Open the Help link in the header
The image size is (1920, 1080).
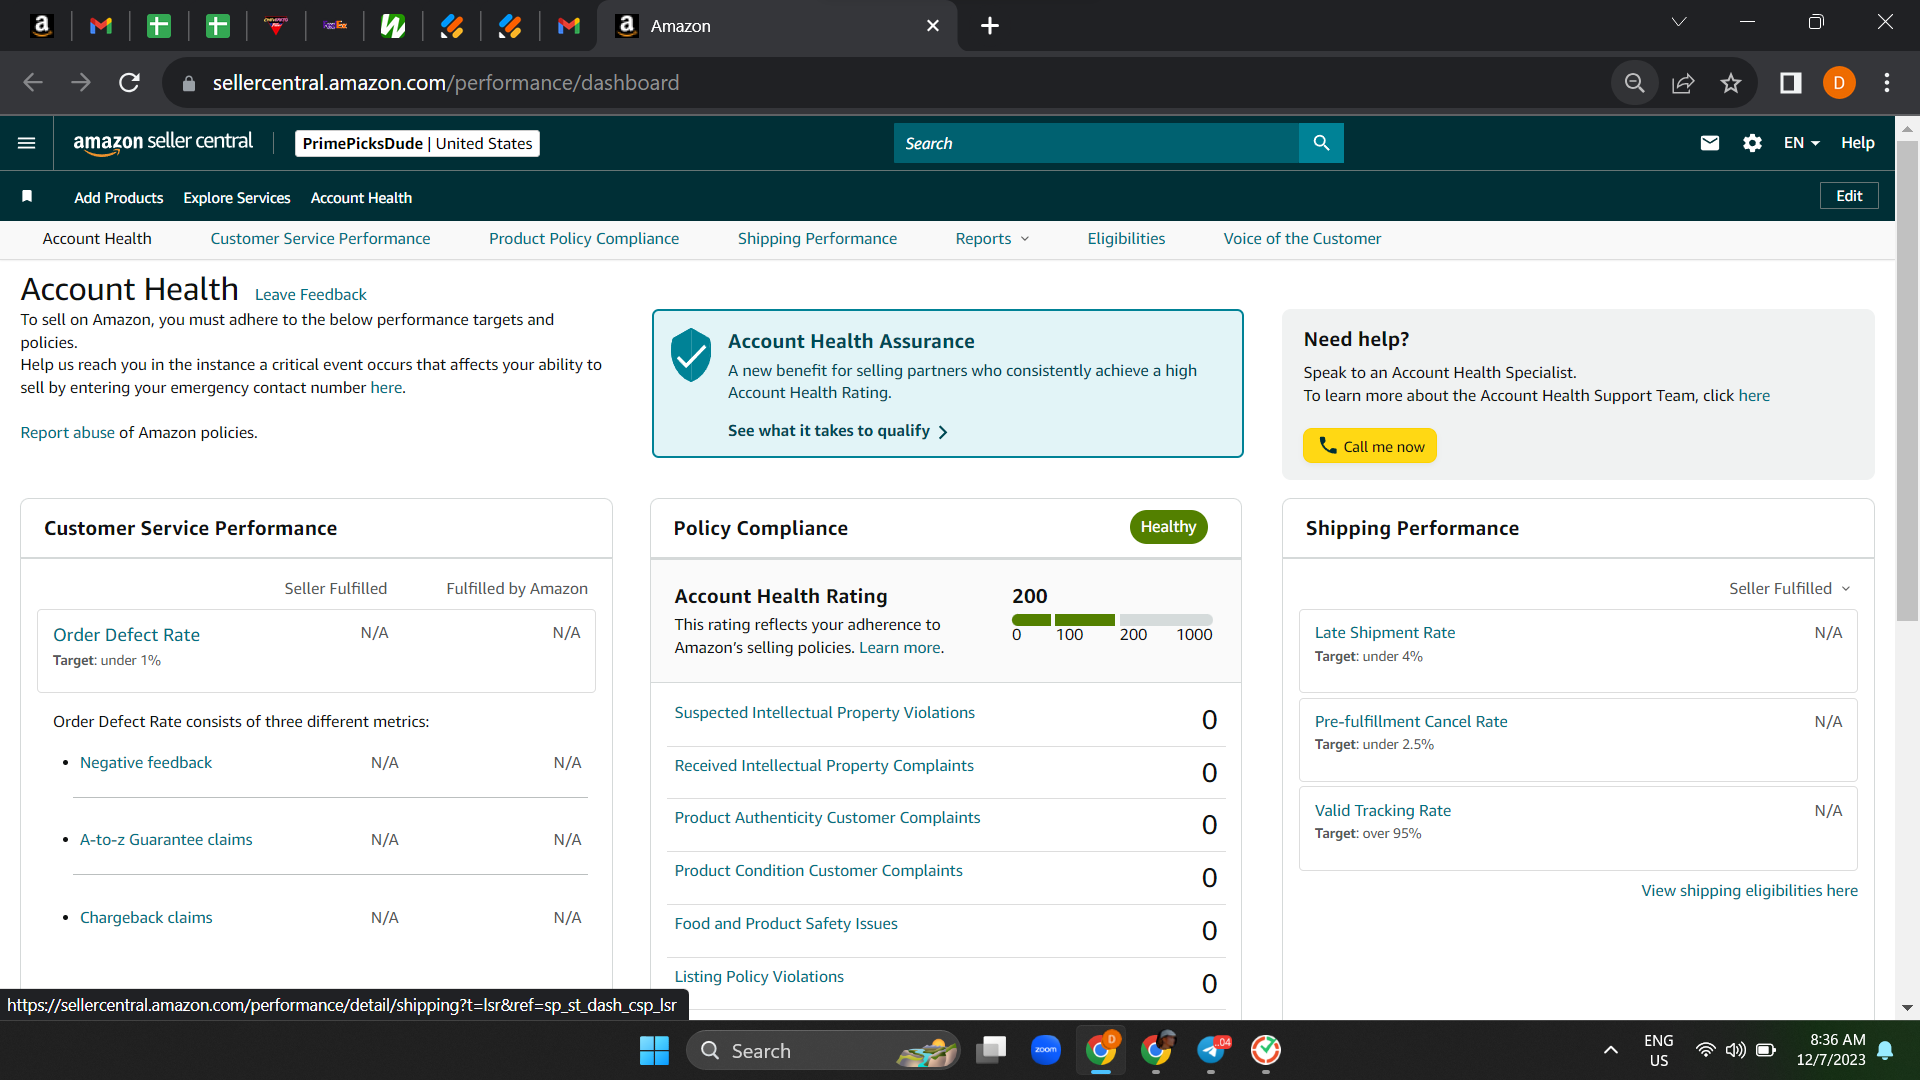(x=1857, y=143)
